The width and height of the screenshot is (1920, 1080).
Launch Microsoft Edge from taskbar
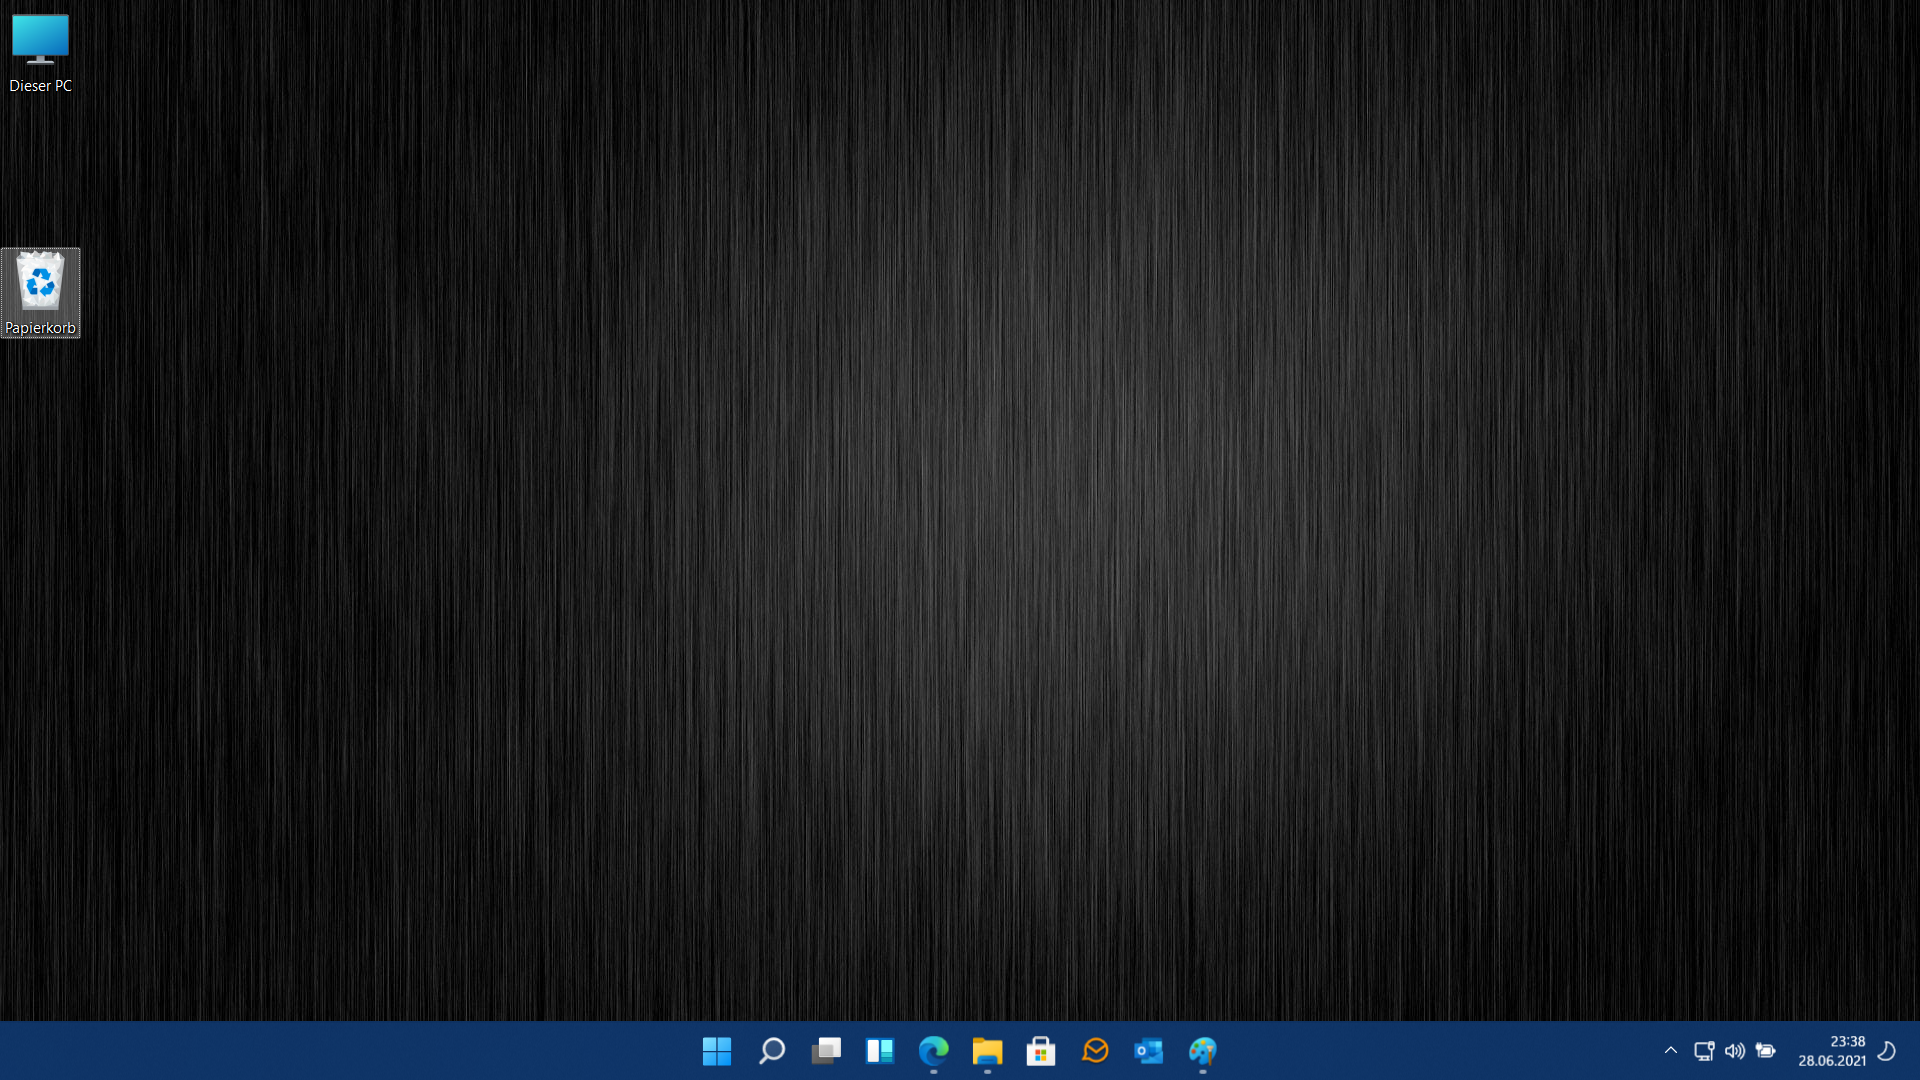[933, 1051]
